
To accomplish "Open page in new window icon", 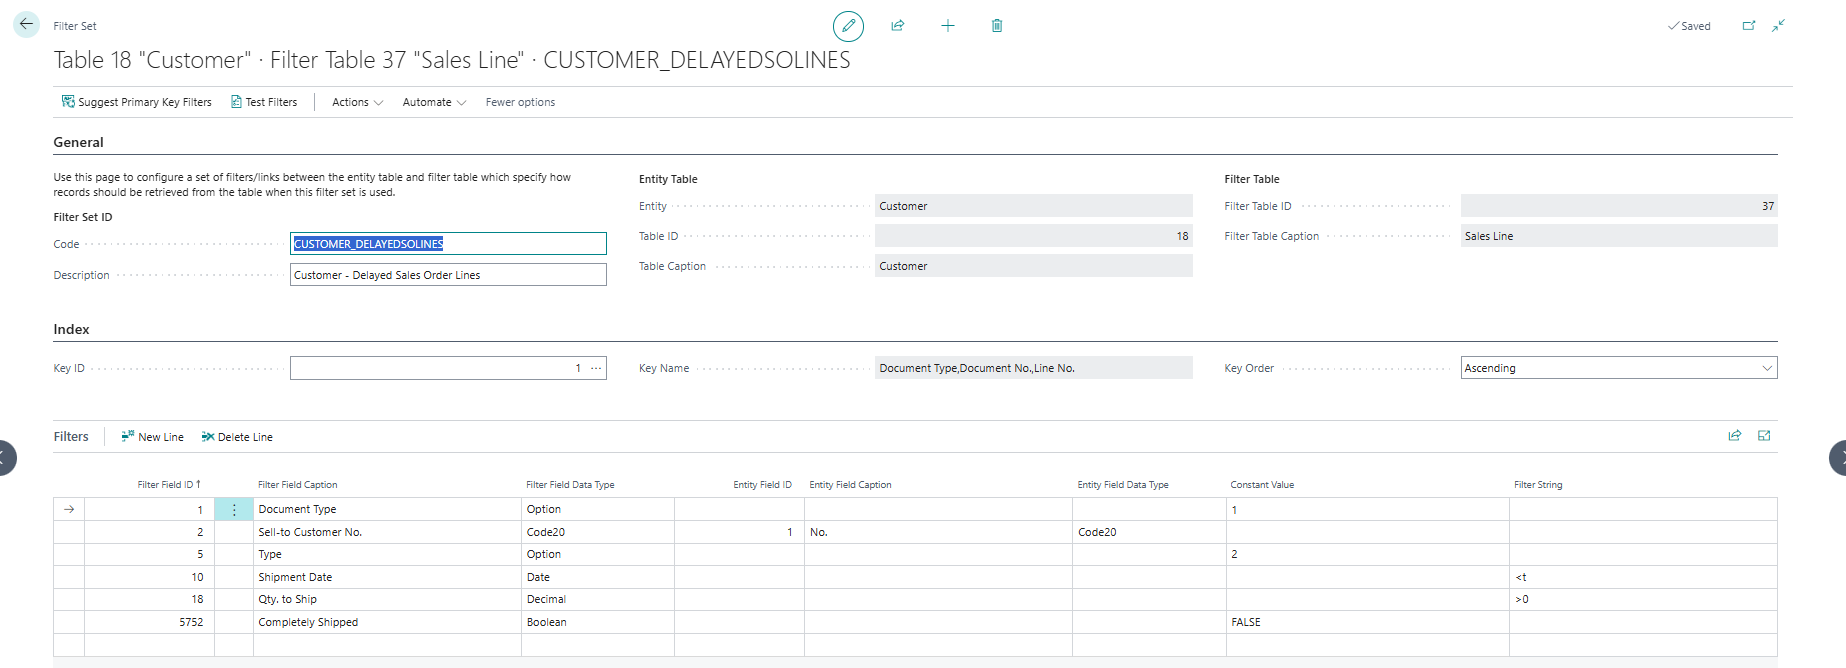I will pos(1749,26).
